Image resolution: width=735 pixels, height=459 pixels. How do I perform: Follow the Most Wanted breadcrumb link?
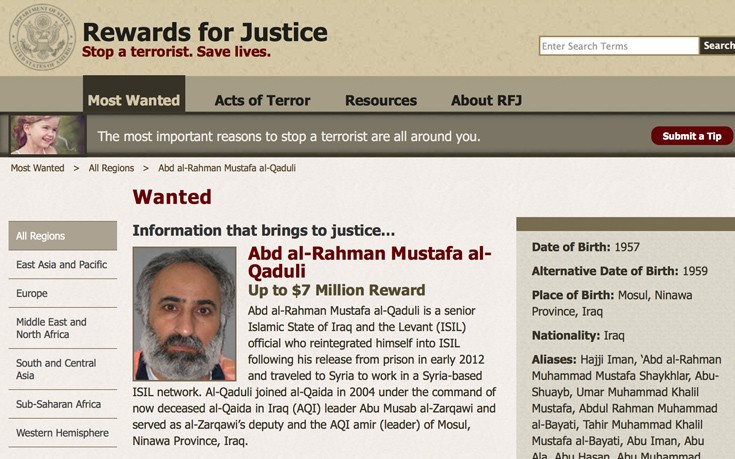[38, 168]
